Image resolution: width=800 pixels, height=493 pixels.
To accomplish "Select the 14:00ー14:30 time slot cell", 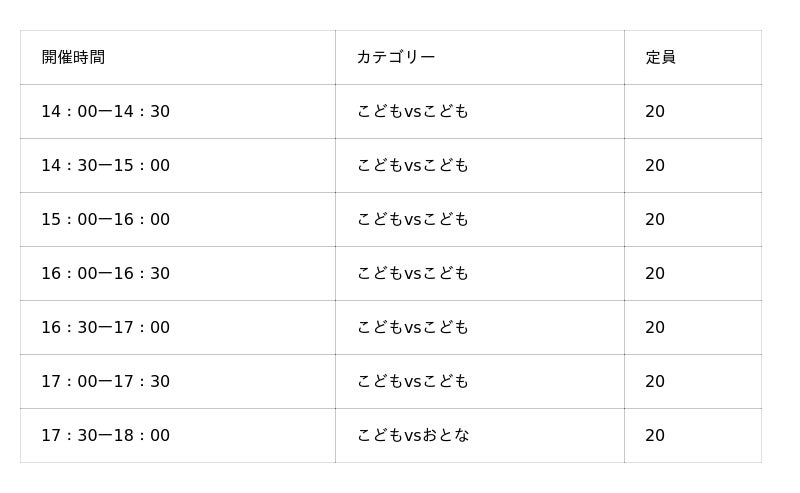I will (x=178, y=111).
